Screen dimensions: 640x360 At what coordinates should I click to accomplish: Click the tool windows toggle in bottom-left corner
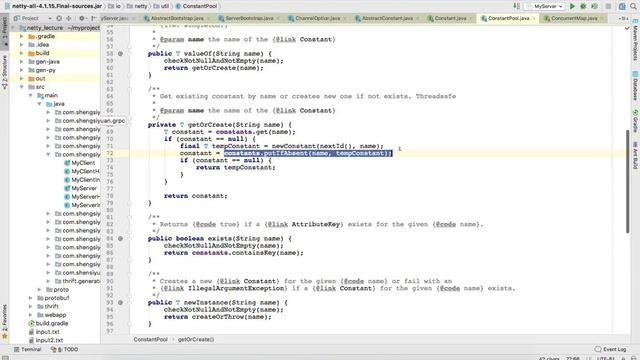click(5, 358)
